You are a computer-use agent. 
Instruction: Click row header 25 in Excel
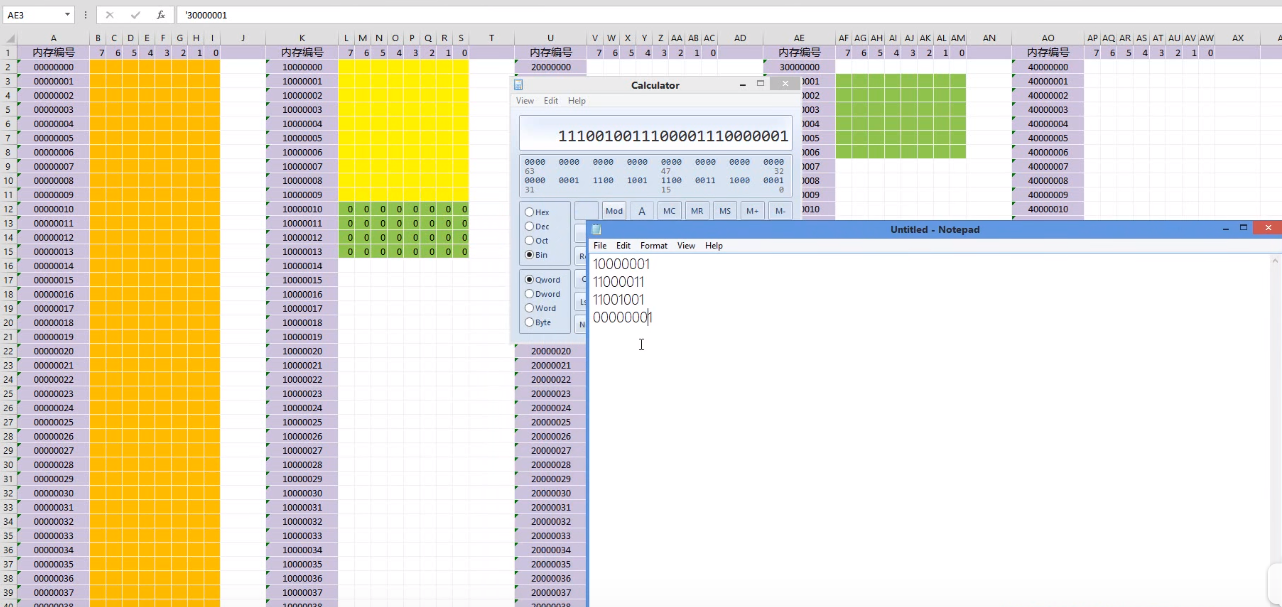9,394
